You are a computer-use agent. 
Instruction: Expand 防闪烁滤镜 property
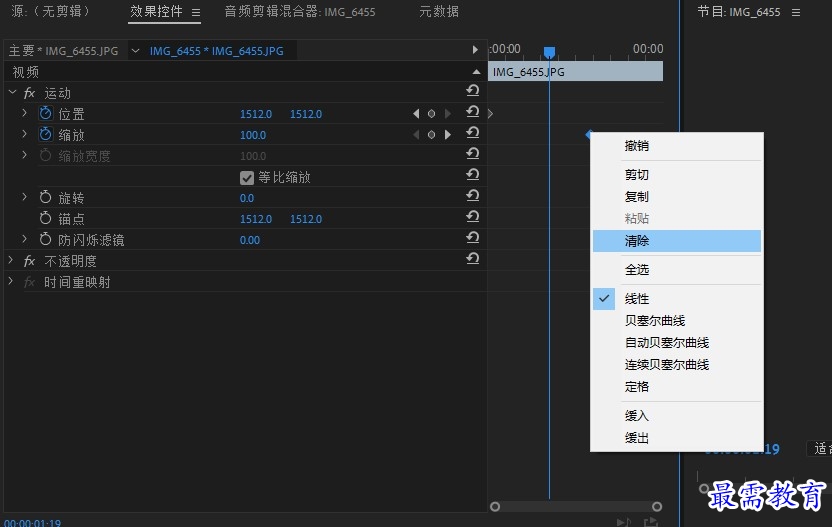point(24,239)
